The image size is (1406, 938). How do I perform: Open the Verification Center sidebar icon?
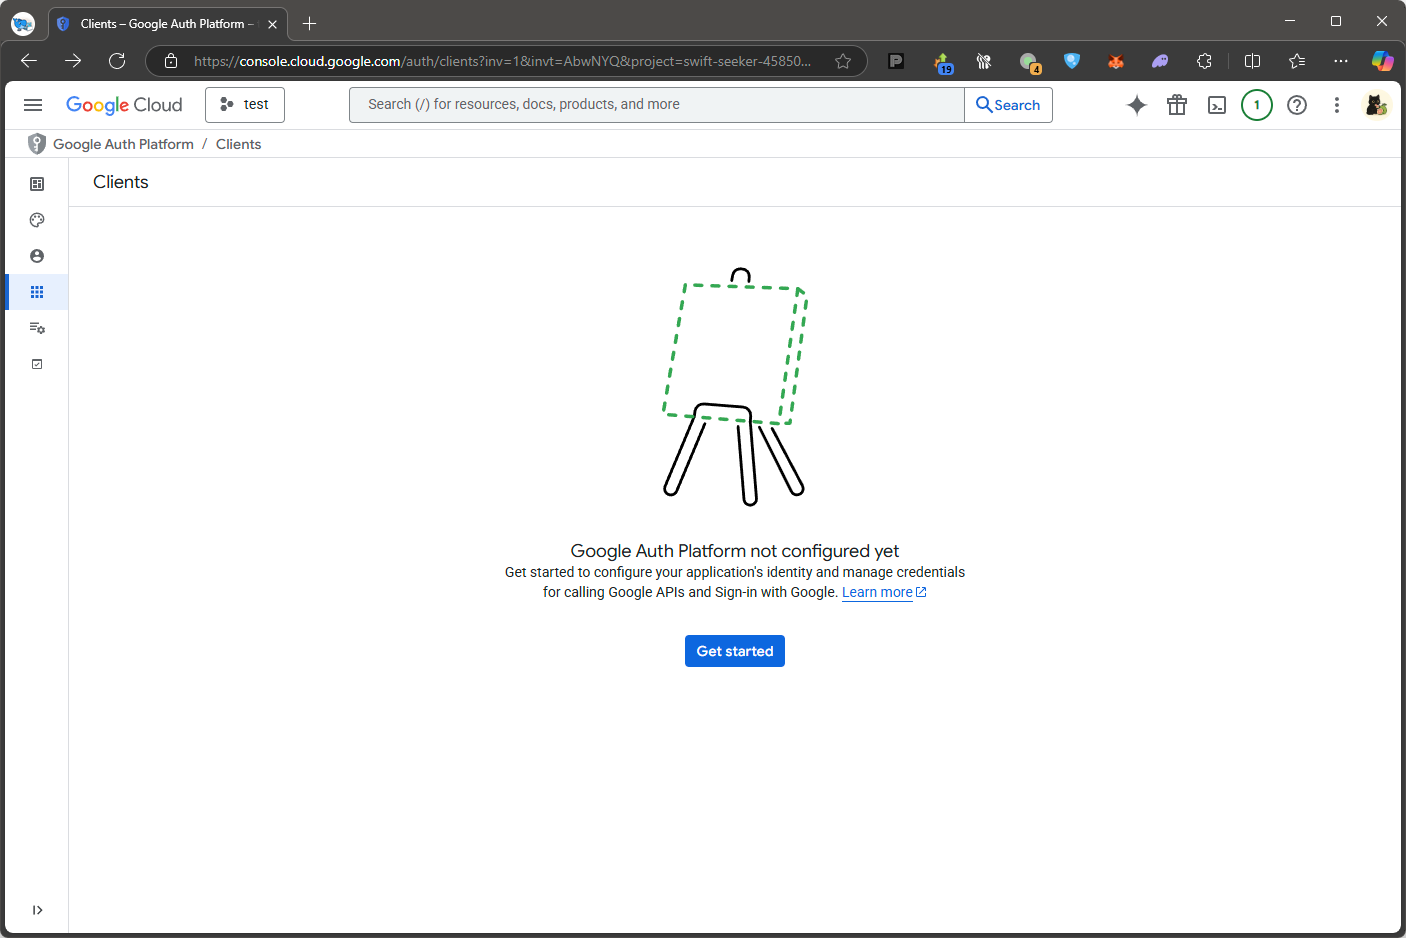tap(37, 364)
